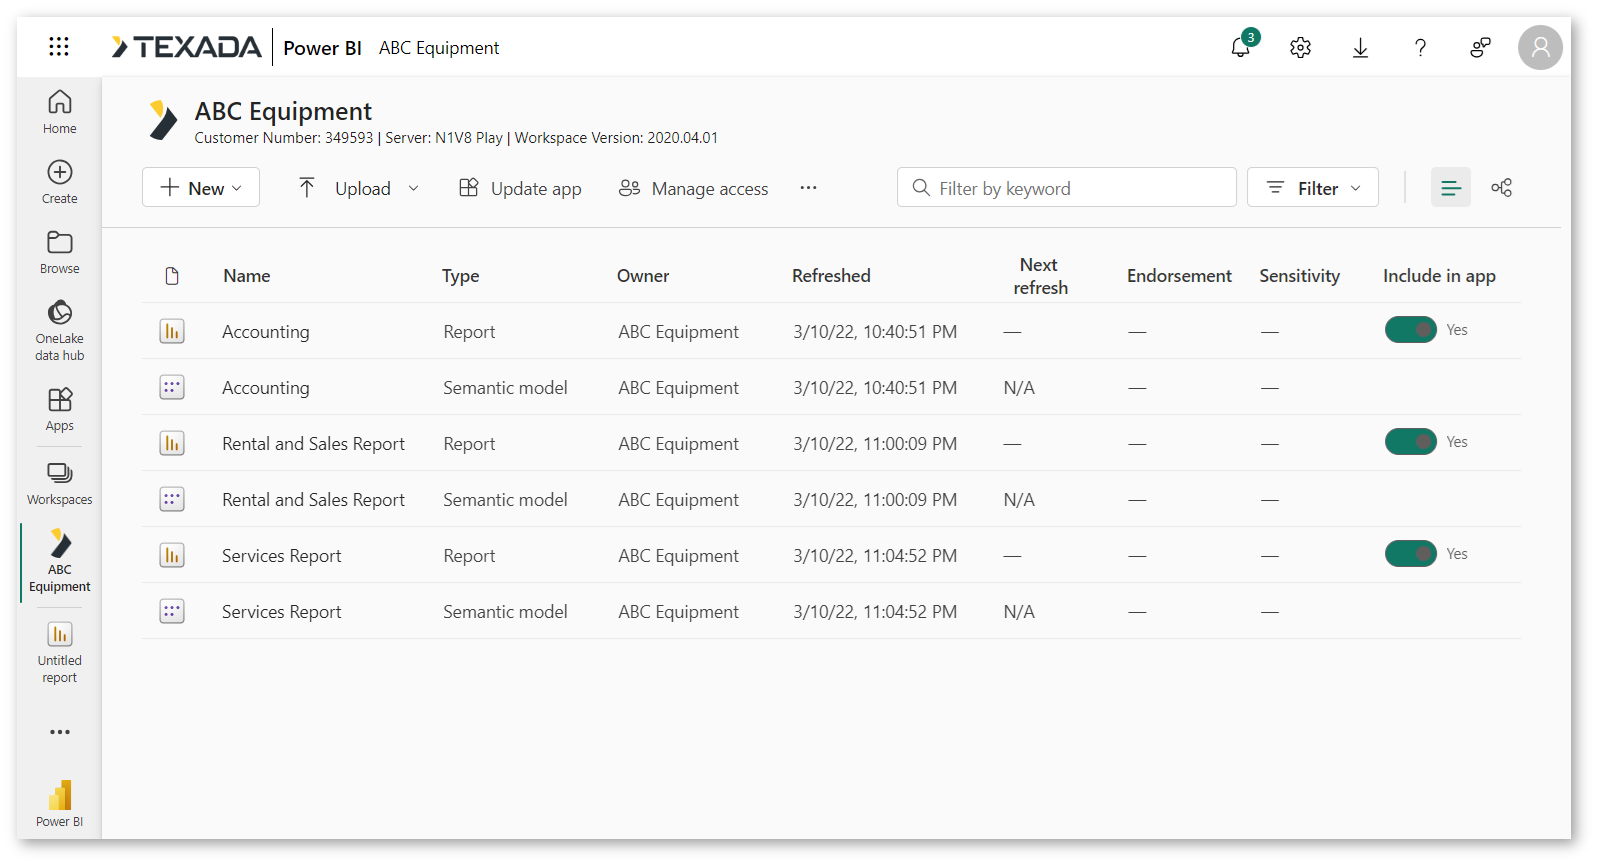Open settings gear icon
1597x865 pixels.
1300,47
